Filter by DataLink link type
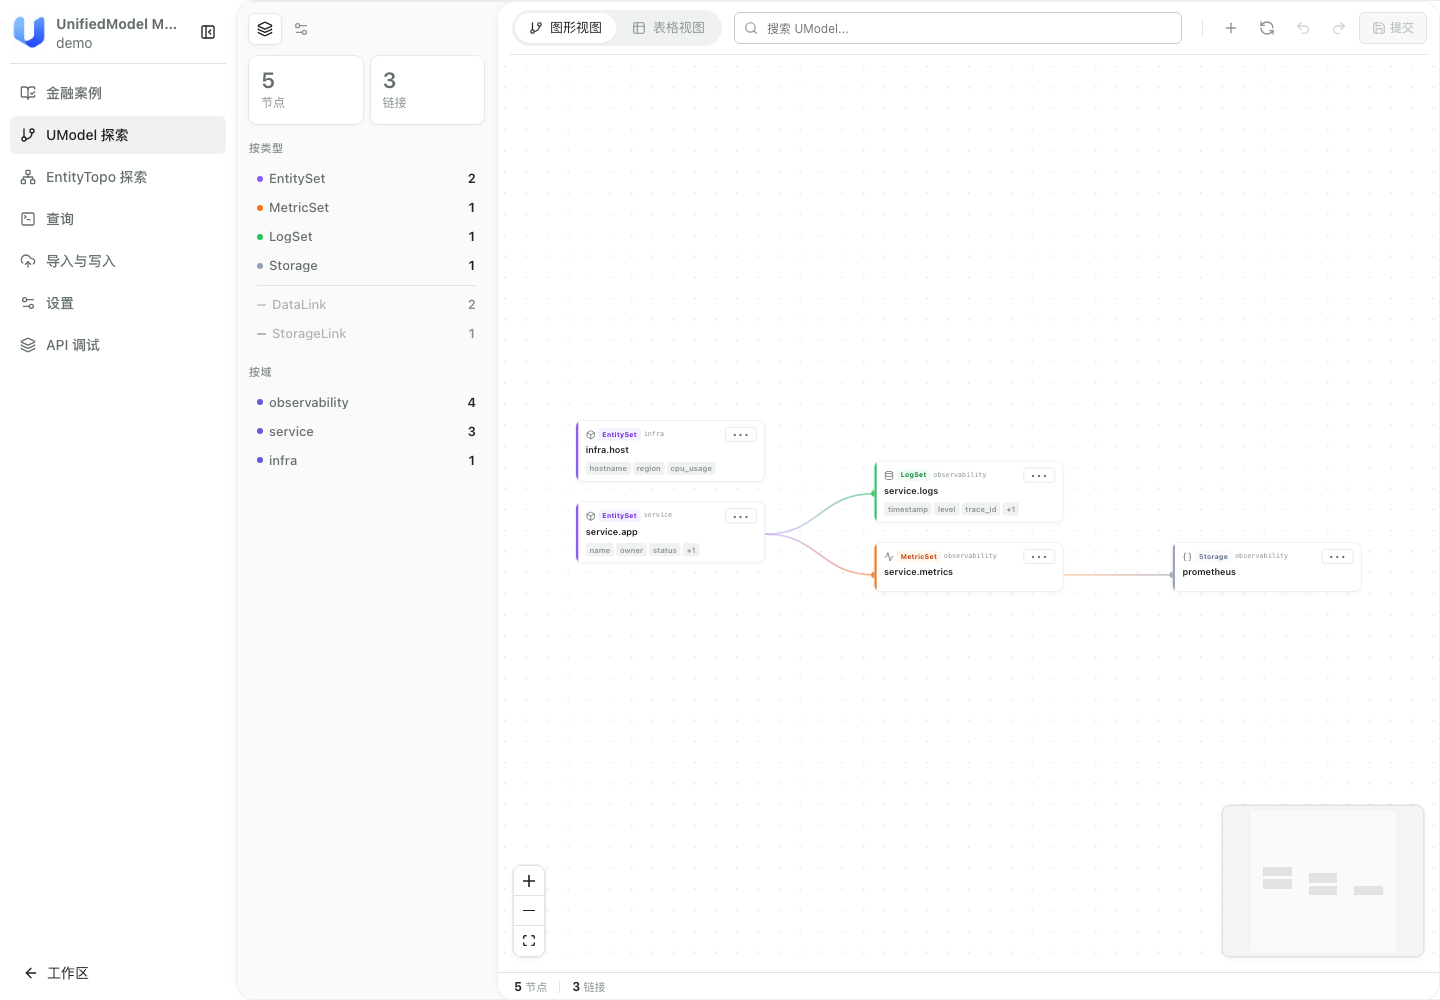 [366, 305]
